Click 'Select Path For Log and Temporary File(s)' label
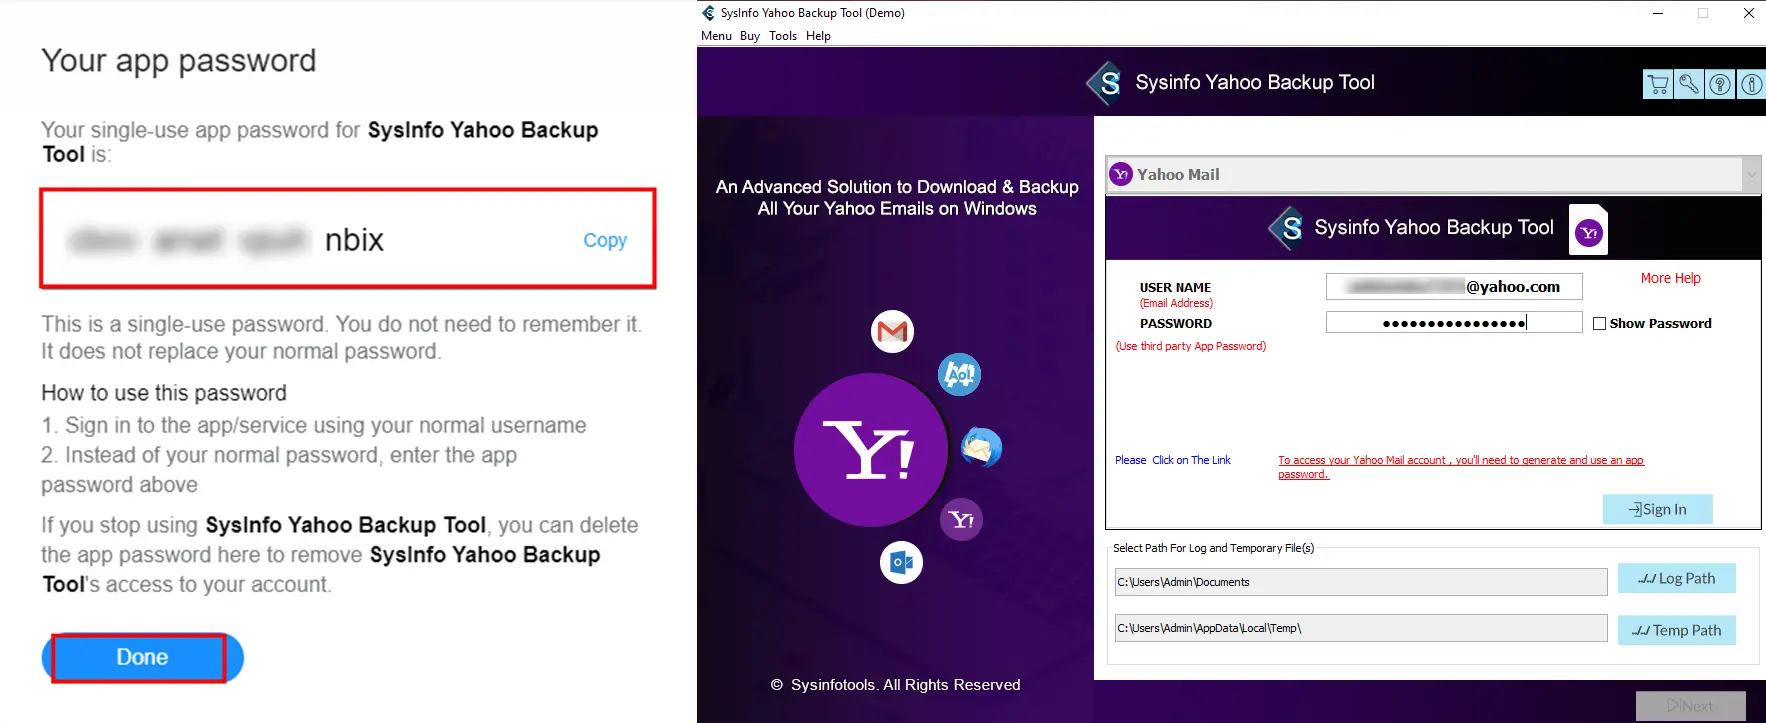The height and width of the screenshot is (723, 1766). pos(1213,548)
